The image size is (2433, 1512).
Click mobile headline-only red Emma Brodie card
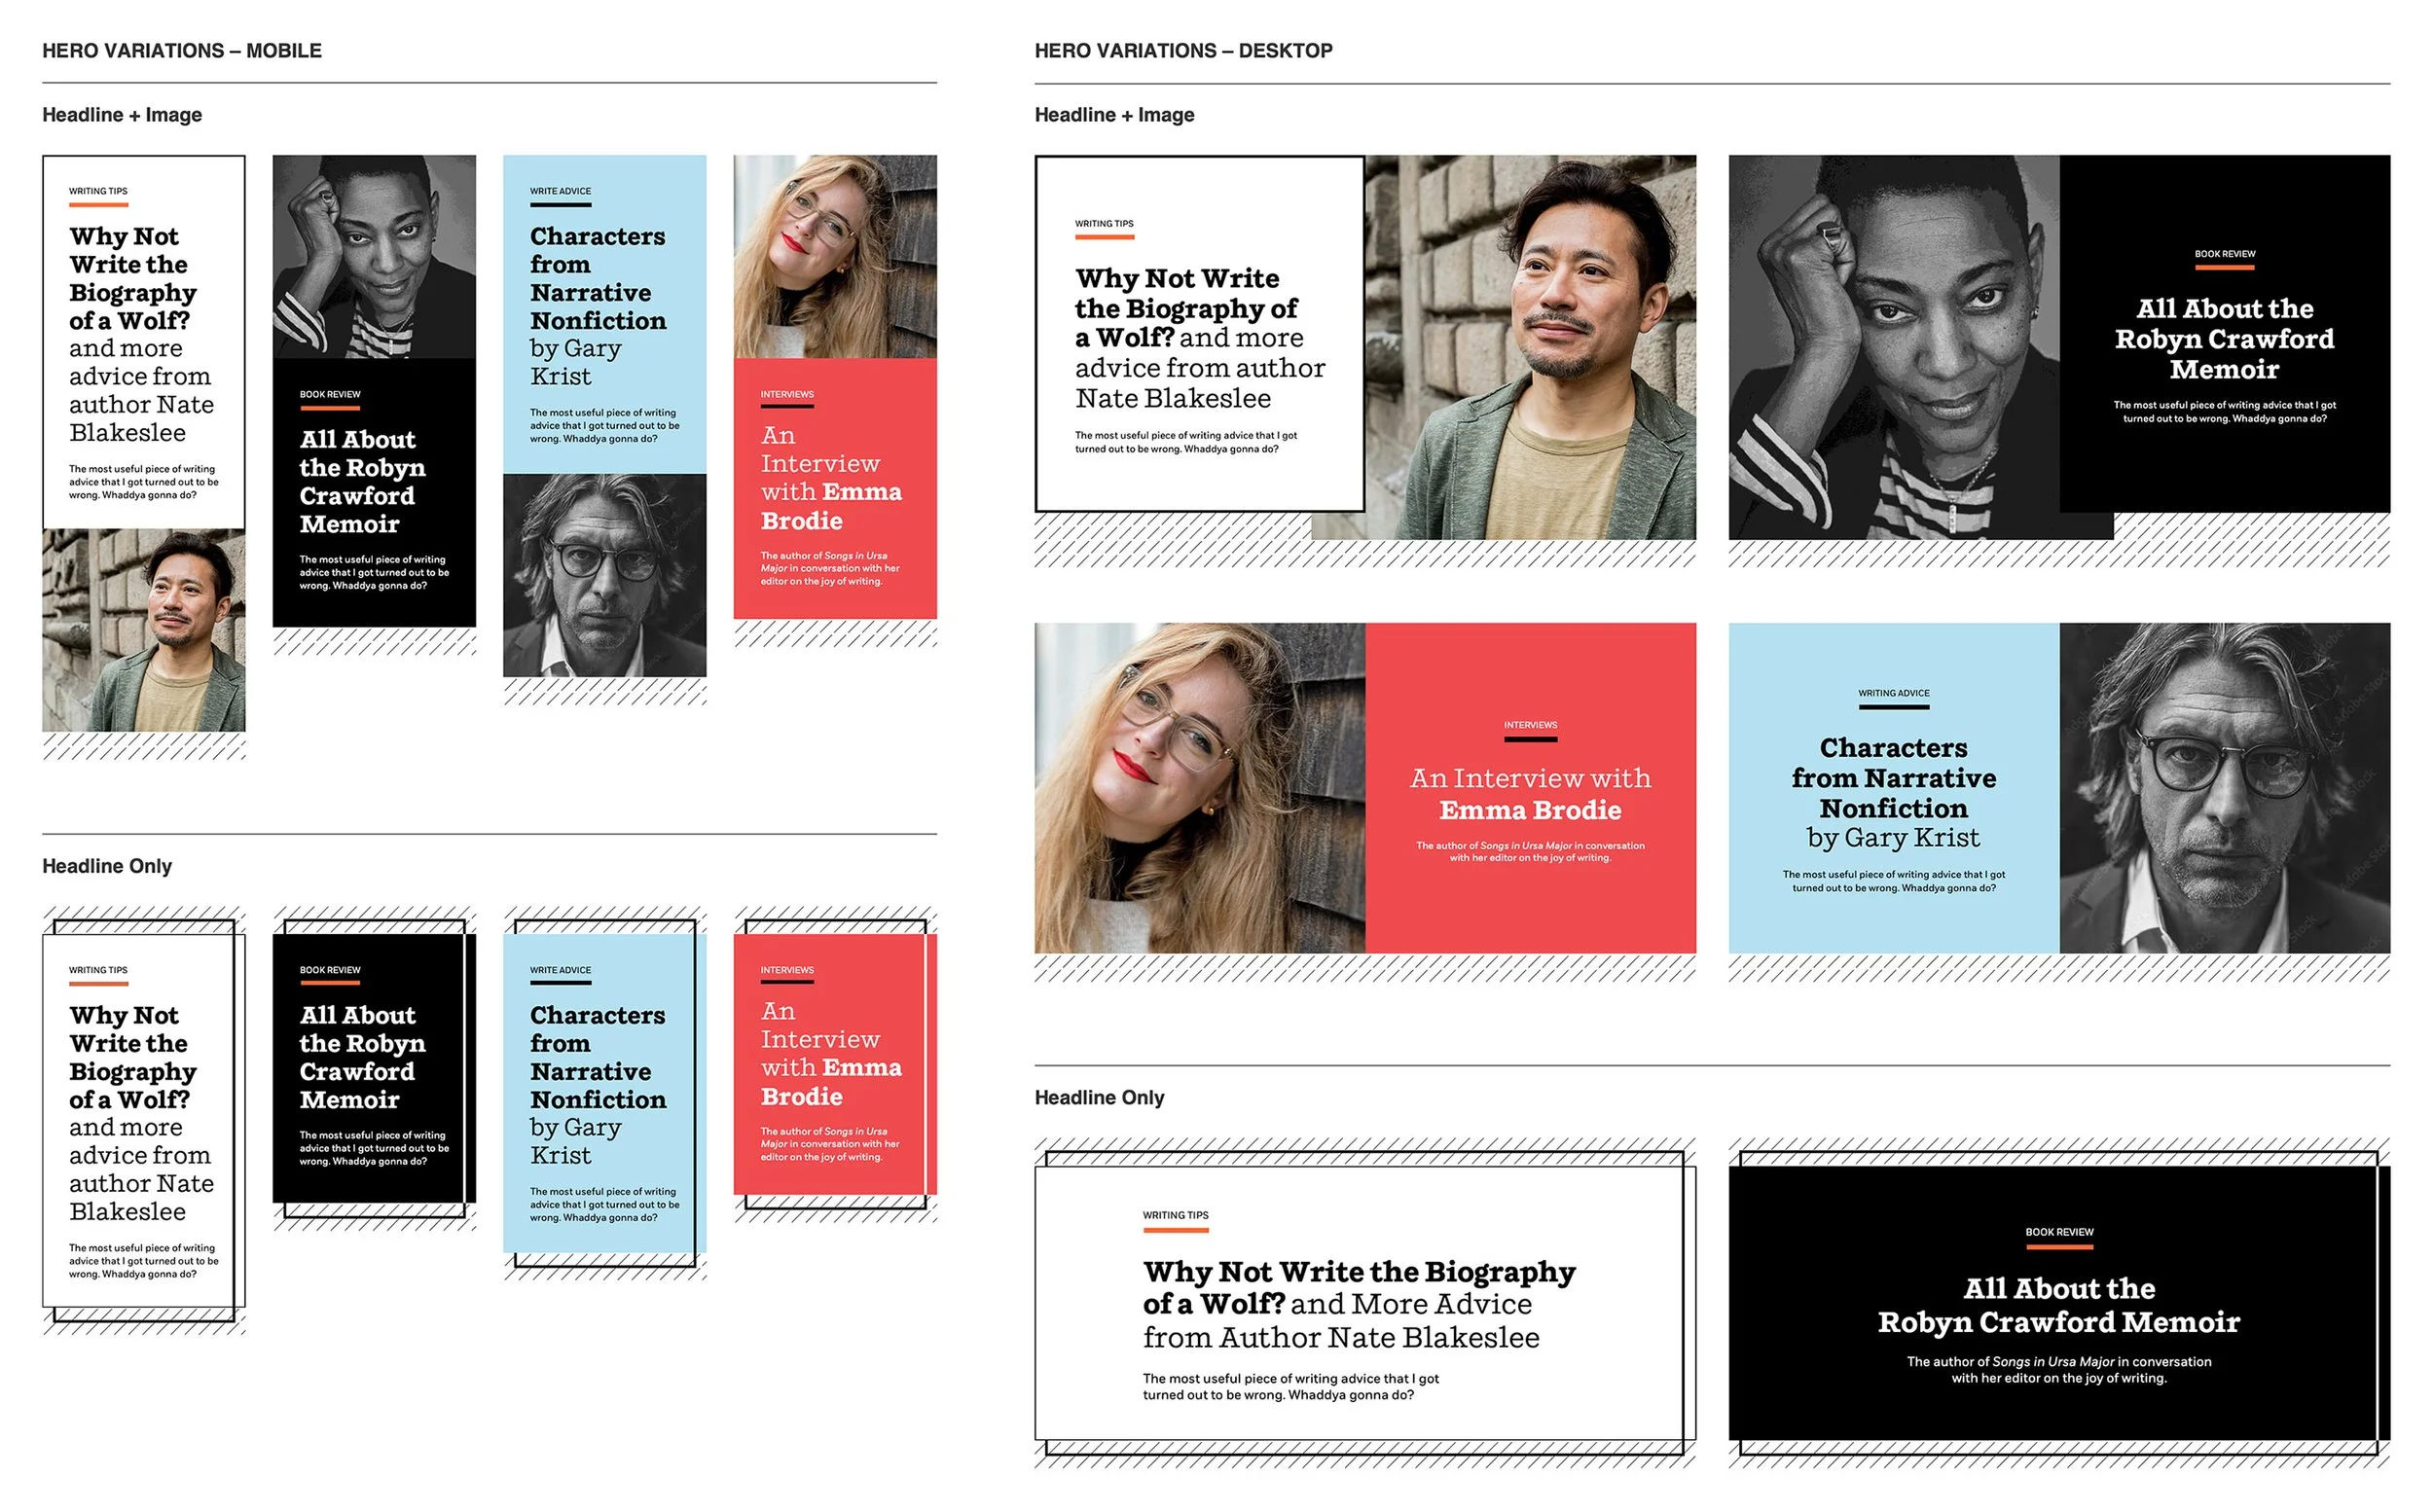coord(830,1065)
